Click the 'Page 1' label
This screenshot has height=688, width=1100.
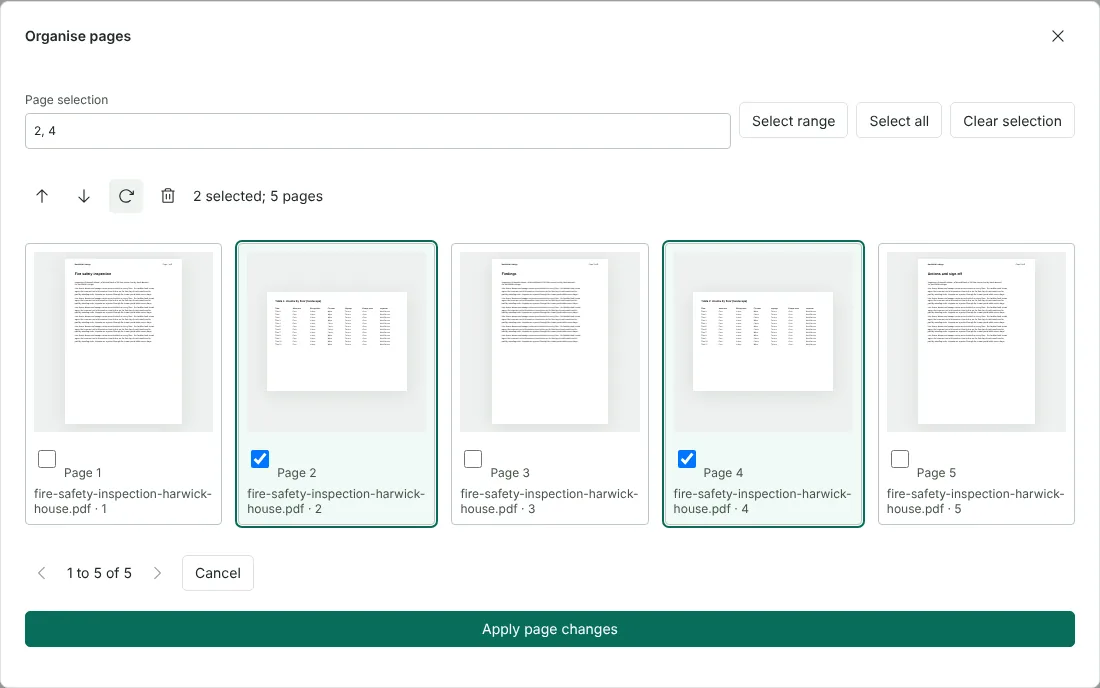point(83,473)
